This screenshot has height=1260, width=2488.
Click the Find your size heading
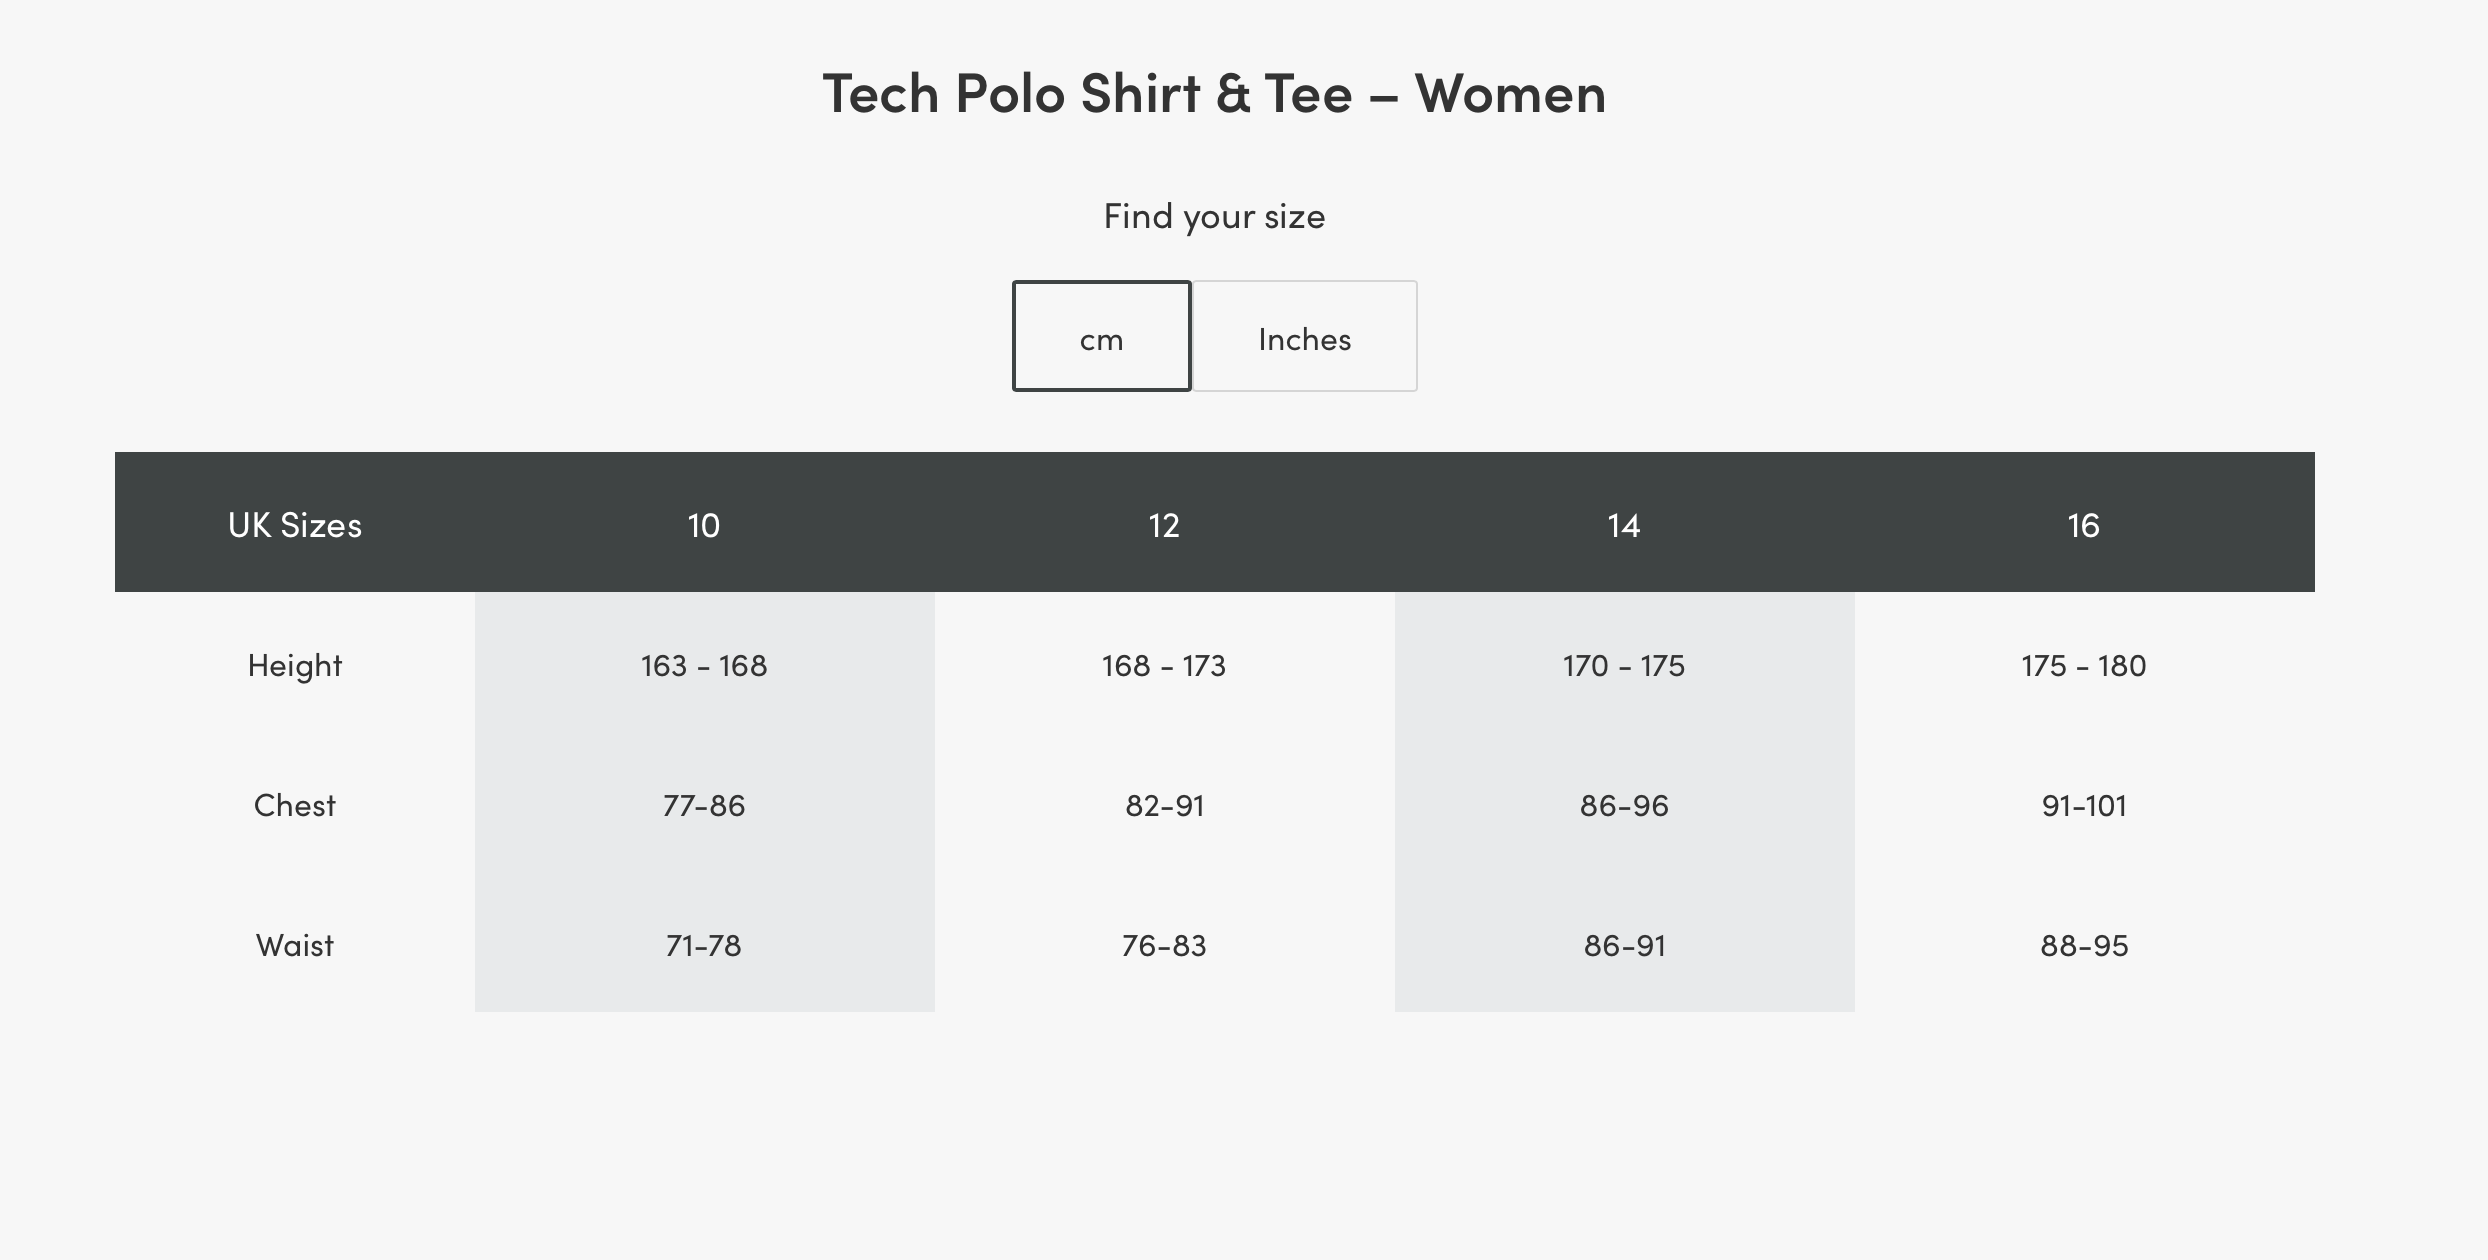(x=1214, y=215)
